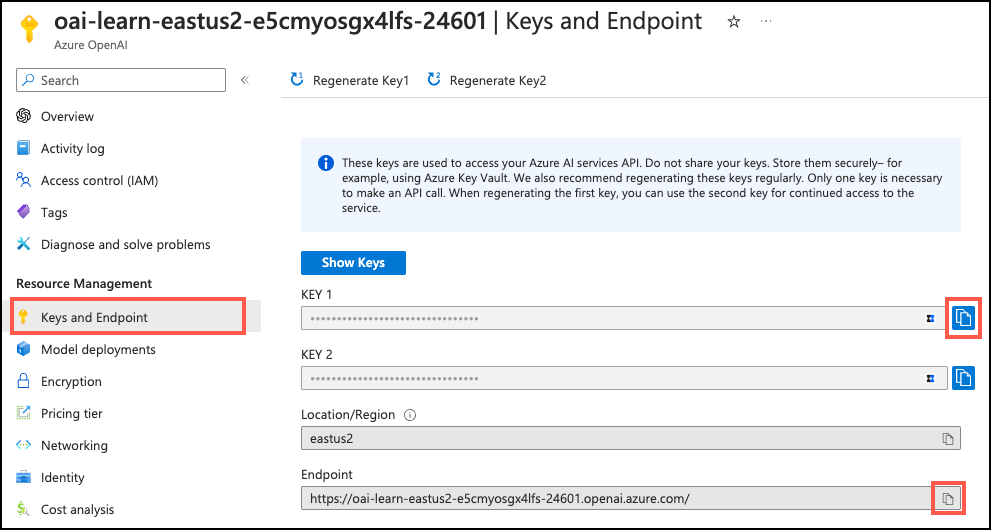This screenshot has height=530, width=991.
Task: Click the Show Keys button
Action: (x=353, y=263)
